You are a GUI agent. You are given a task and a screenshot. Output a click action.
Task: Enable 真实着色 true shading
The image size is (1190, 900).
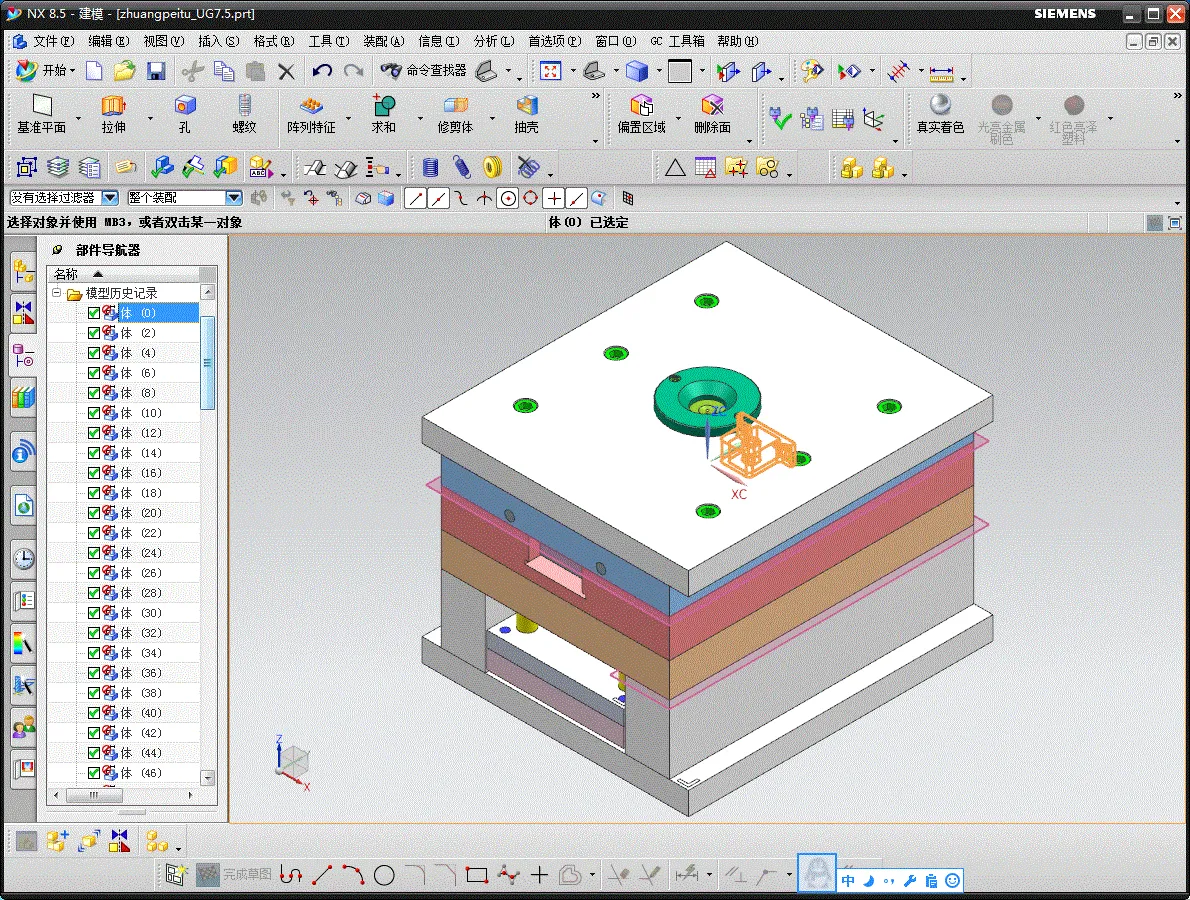[x=940, y=114]
